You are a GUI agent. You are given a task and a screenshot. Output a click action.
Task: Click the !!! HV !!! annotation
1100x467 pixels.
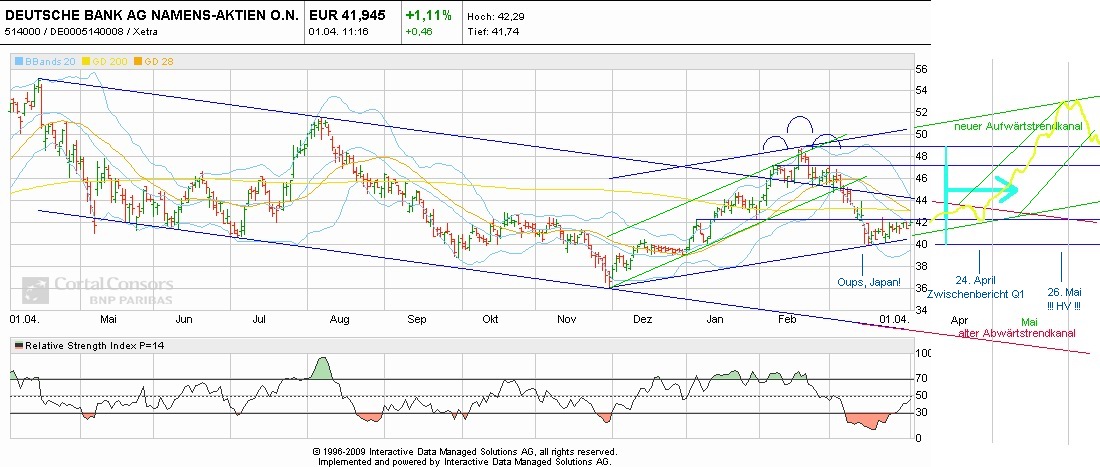click(1064, 306)
